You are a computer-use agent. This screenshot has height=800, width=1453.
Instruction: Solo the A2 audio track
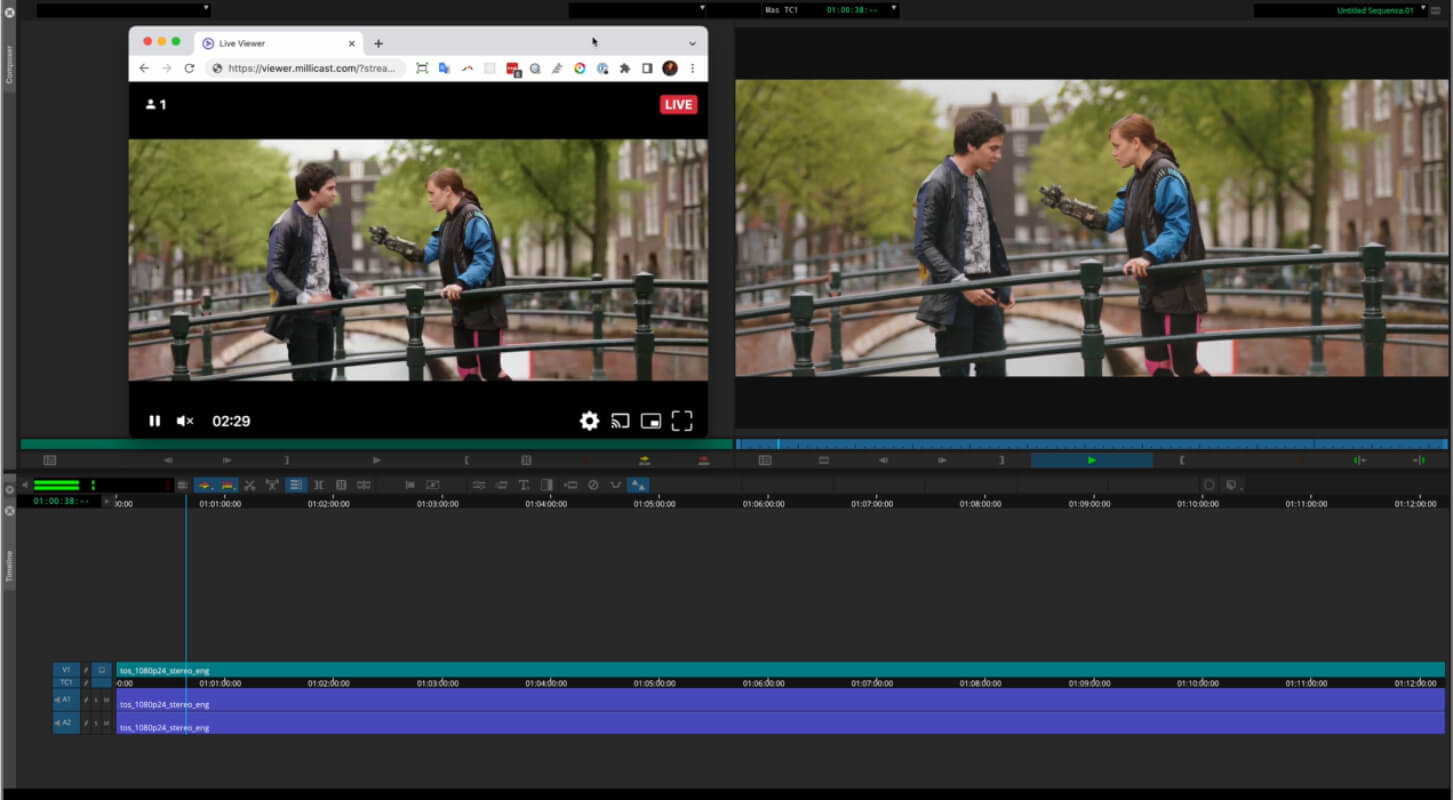click(96, 722)
